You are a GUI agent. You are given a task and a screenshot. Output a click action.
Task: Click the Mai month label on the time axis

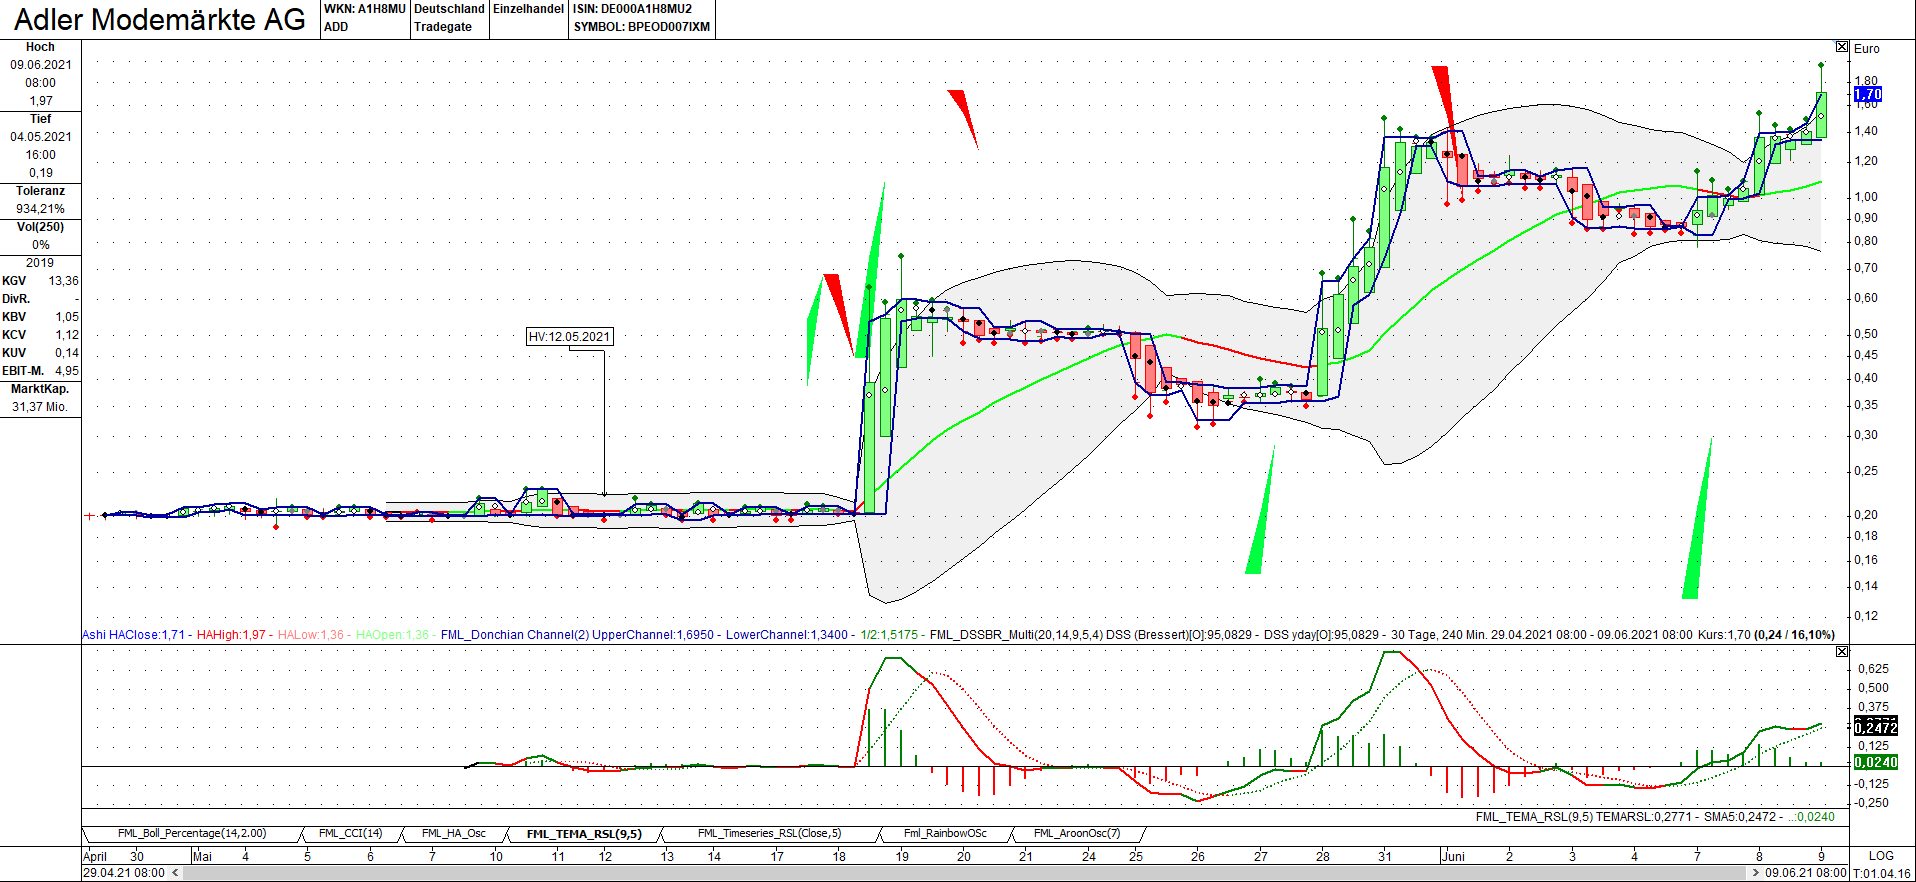coord(202,856)
